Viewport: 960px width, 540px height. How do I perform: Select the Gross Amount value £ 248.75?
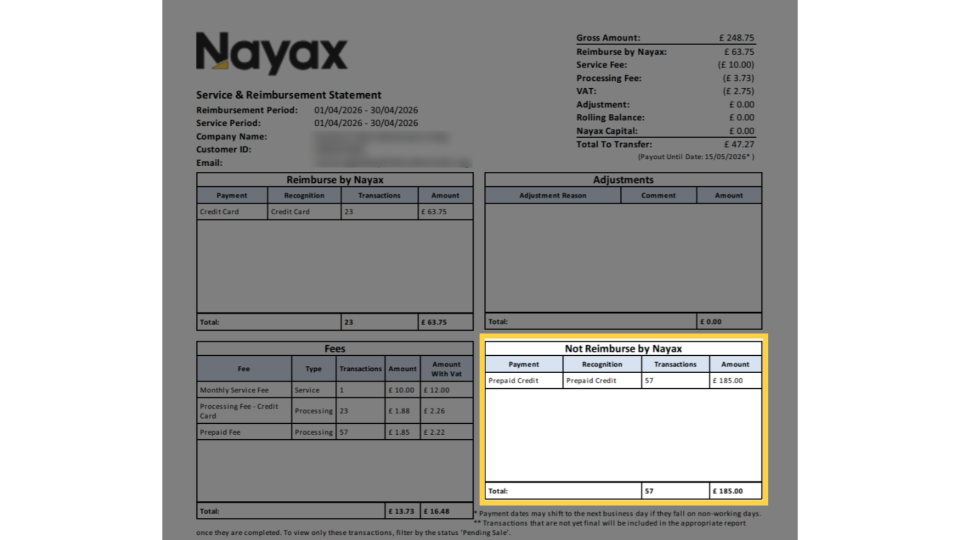coord(737,38)
